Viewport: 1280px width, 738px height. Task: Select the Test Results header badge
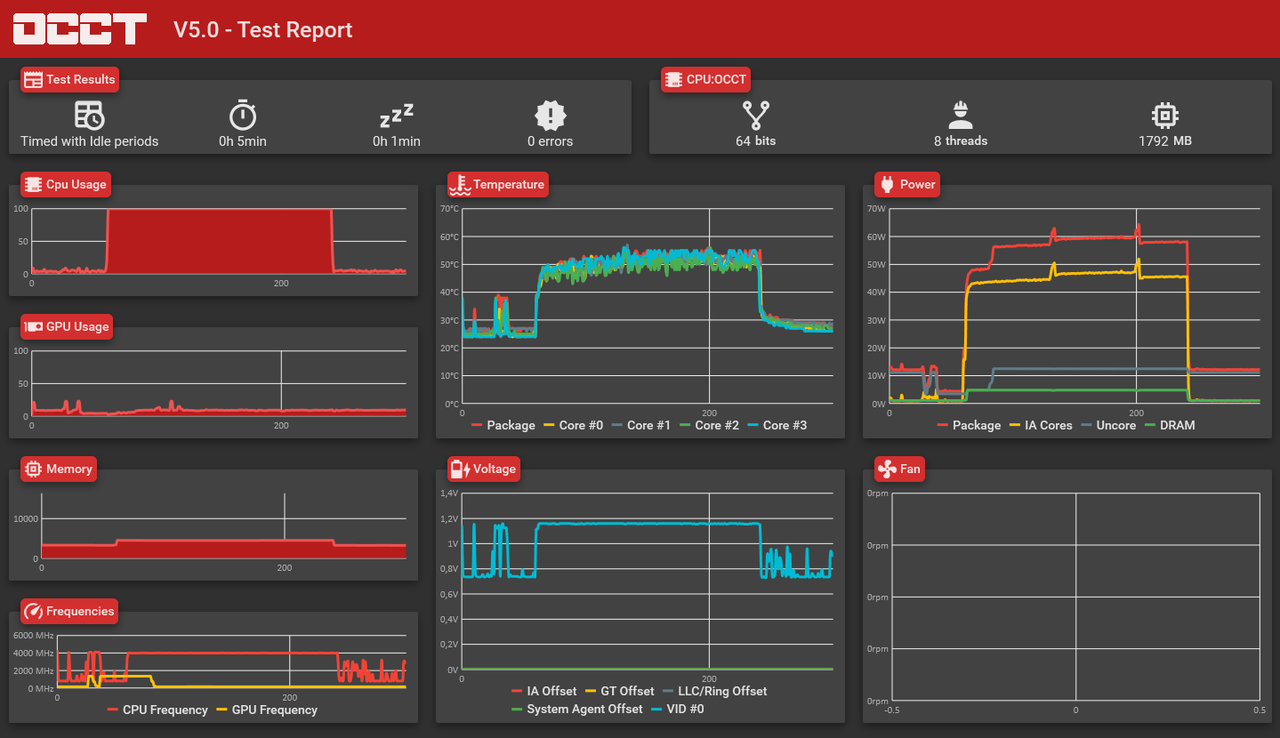69,79
